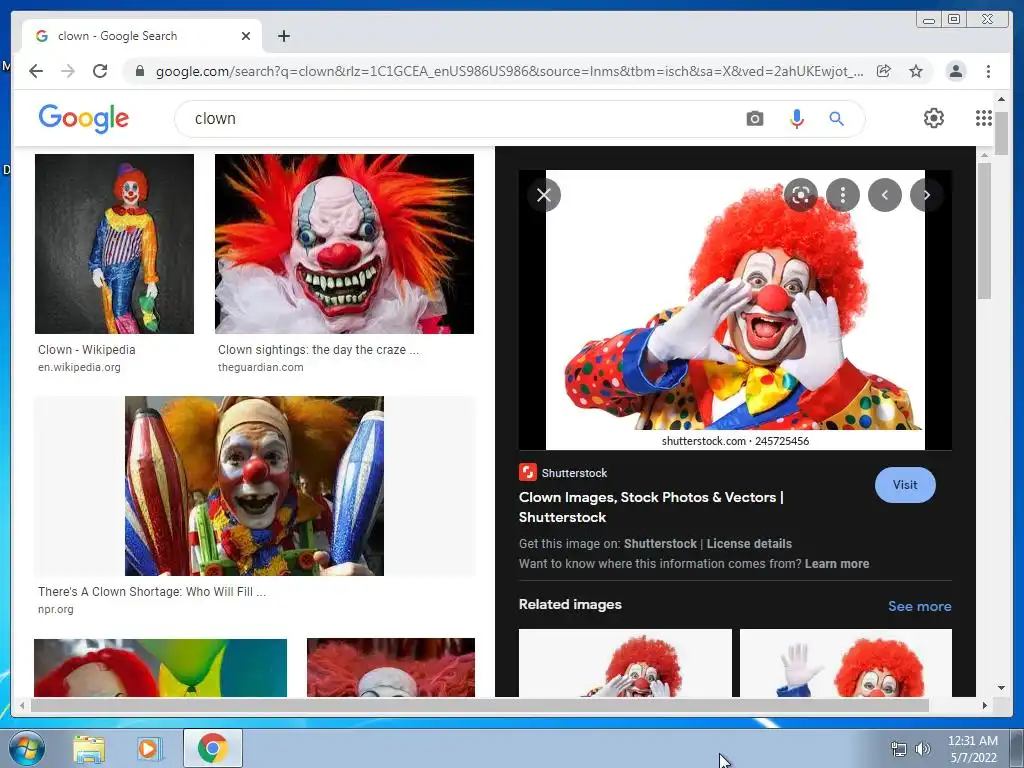Image resolution: width=1024 pixels, height=768 pixels.
Task: Launch Windows Media Player from taskbar
Action: (149, 749)
